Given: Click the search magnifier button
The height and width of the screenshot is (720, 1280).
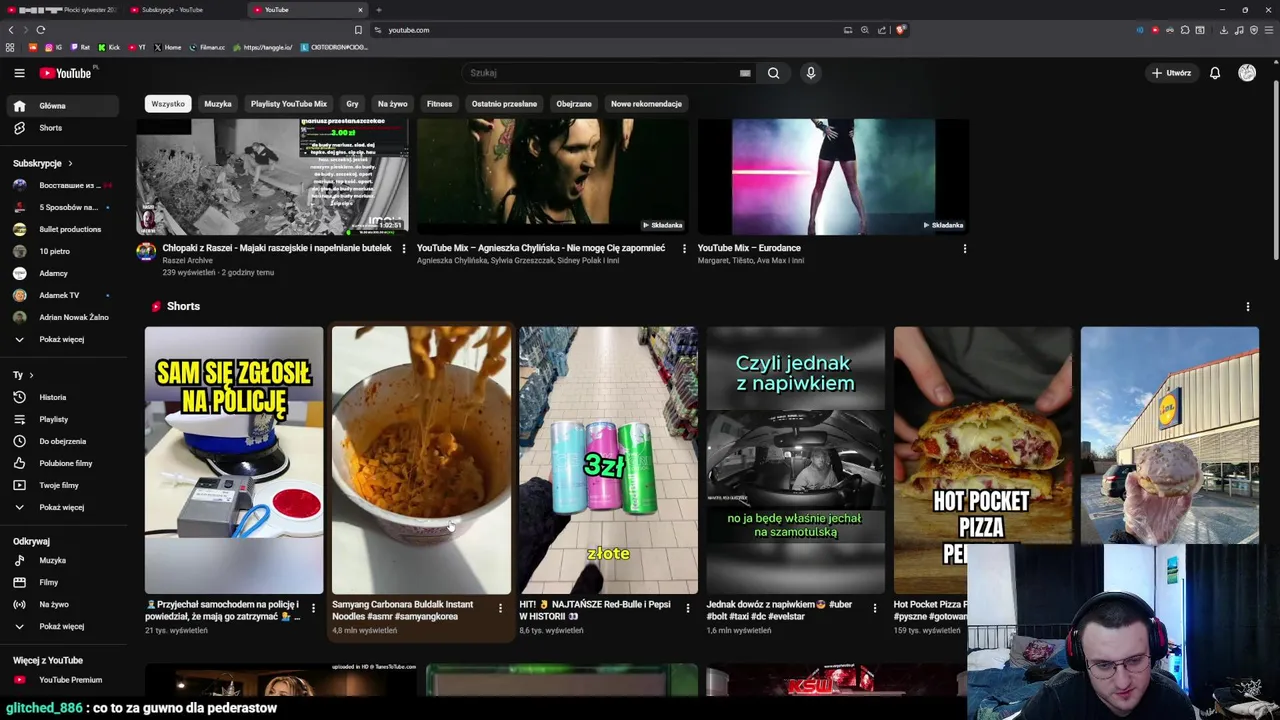Looking at the screenshot, I should click(x=773, y=73).
